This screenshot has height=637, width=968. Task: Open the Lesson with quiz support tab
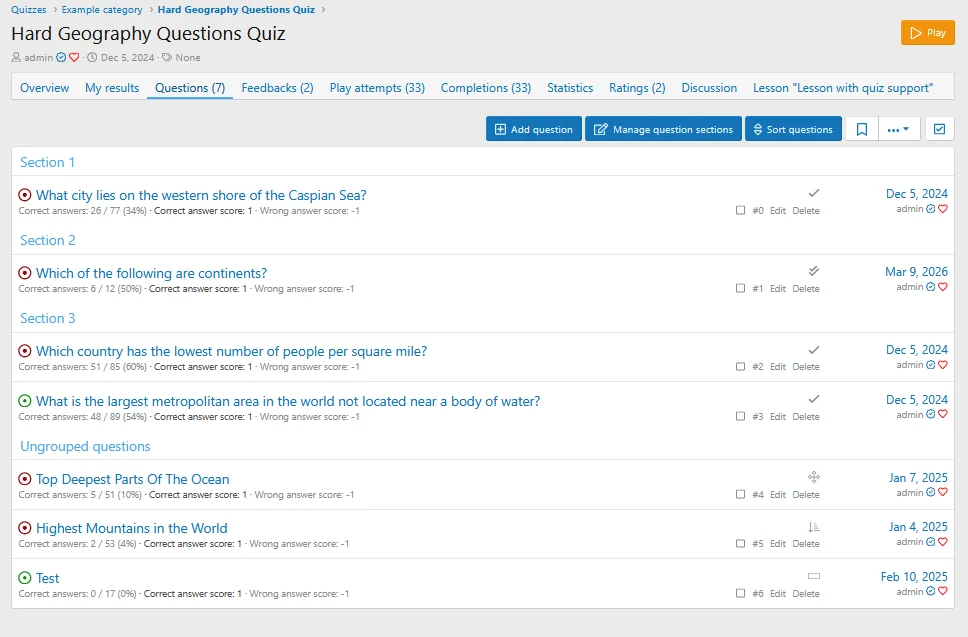click(x=843, y=88)
